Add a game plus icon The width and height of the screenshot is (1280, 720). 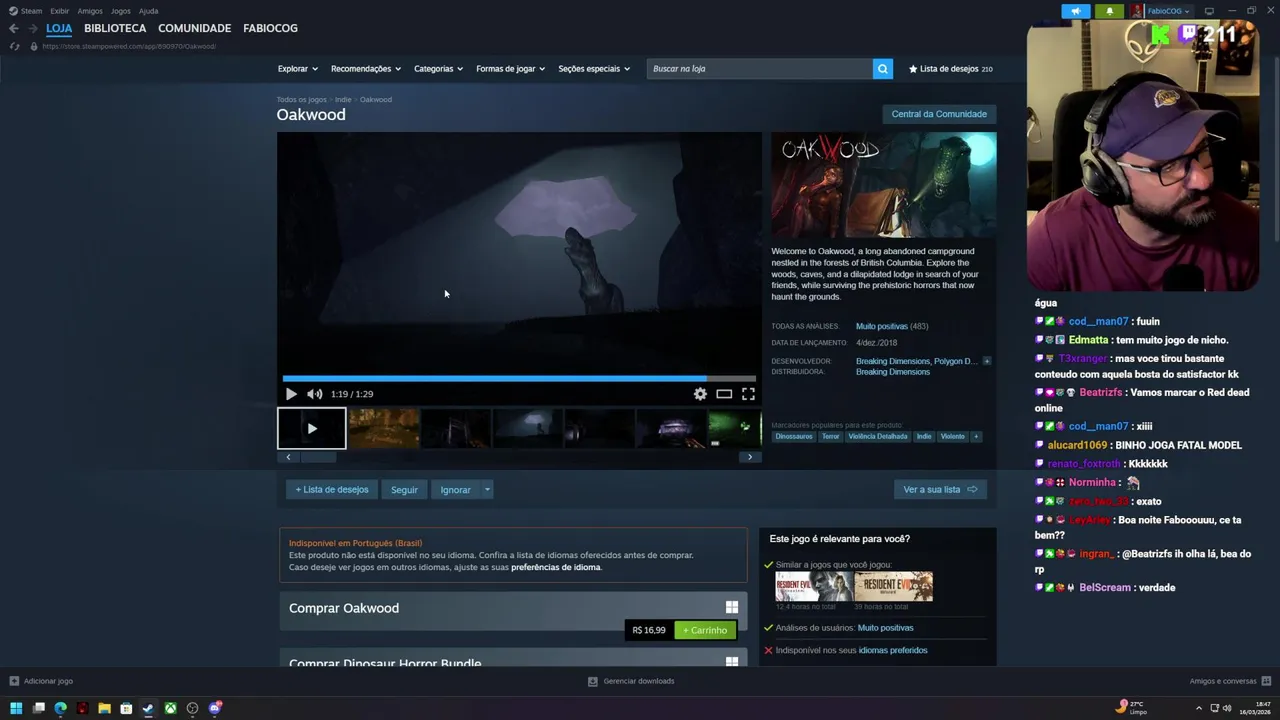pyautogui.click(x=14, y=681)
